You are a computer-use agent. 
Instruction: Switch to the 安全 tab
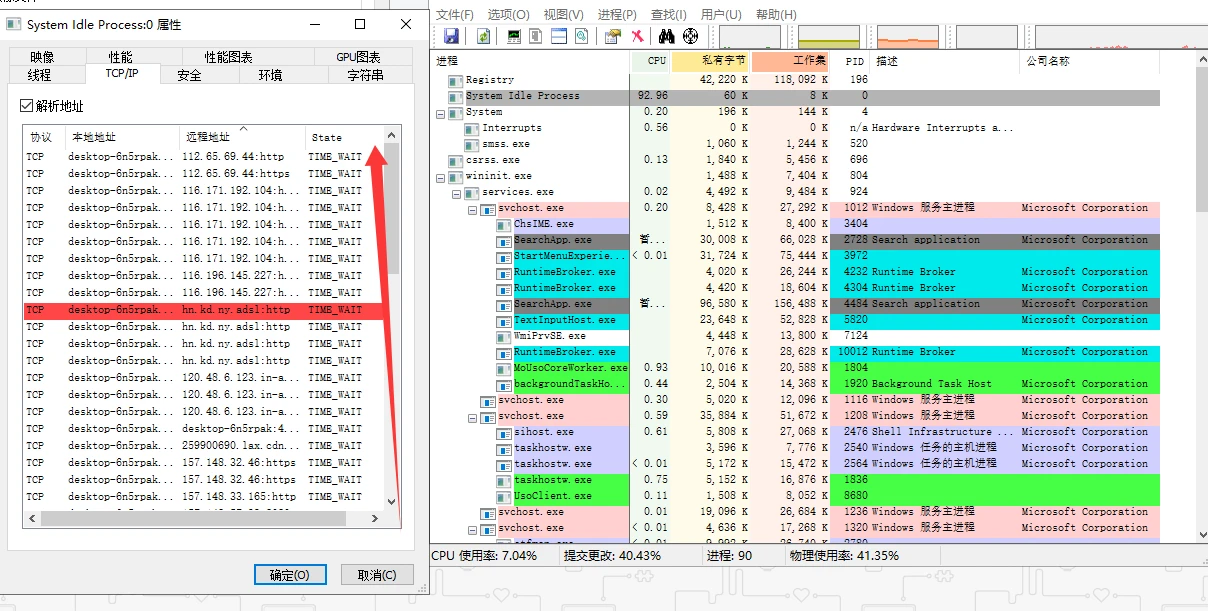pyautogui.click(x=189, y=75)
